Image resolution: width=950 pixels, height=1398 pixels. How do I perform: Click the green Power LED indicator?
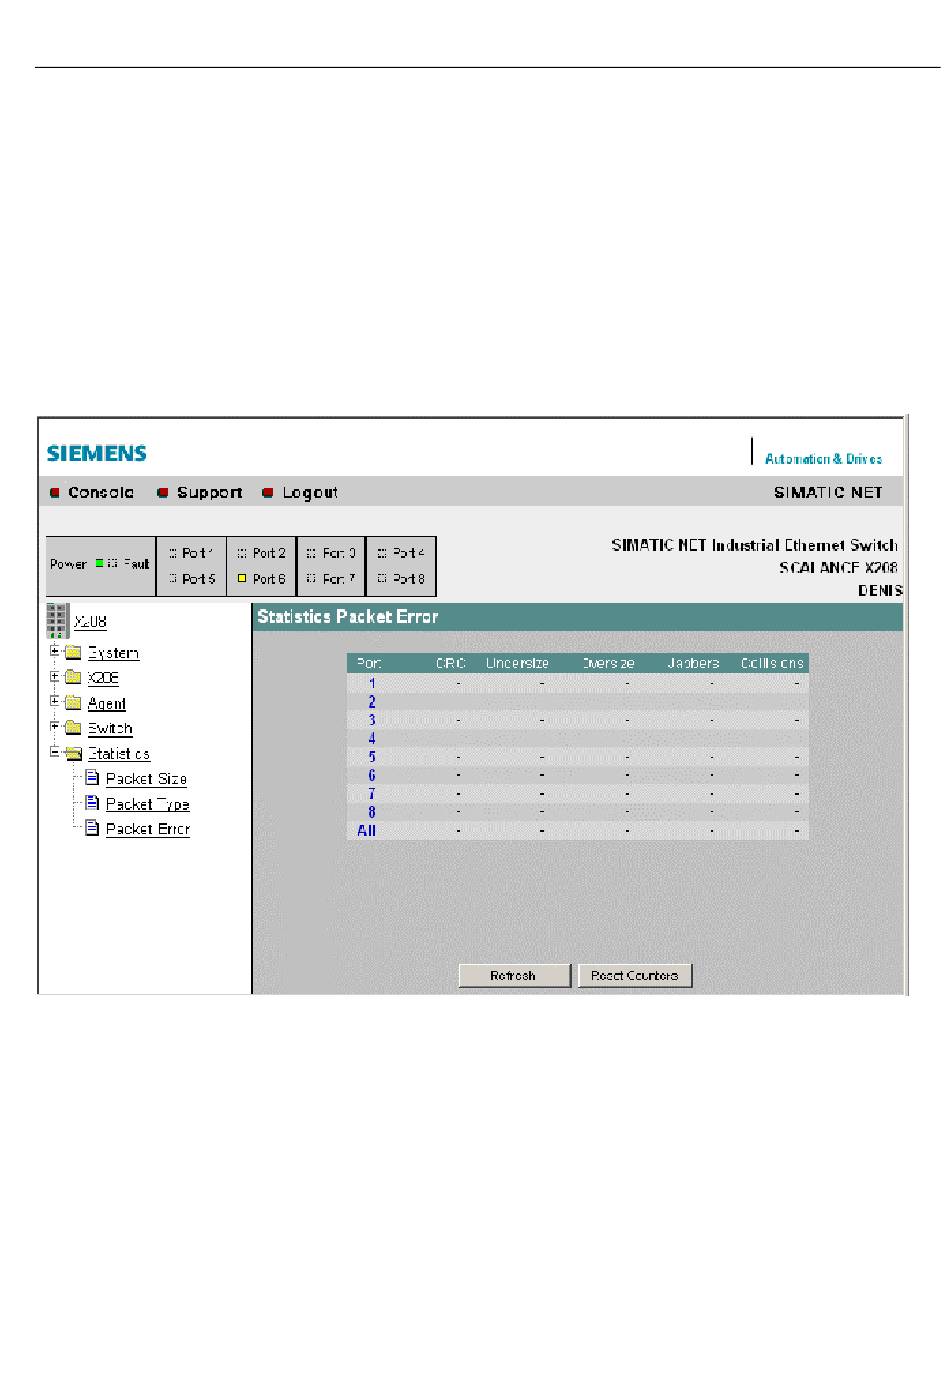[x=99, y=563]
